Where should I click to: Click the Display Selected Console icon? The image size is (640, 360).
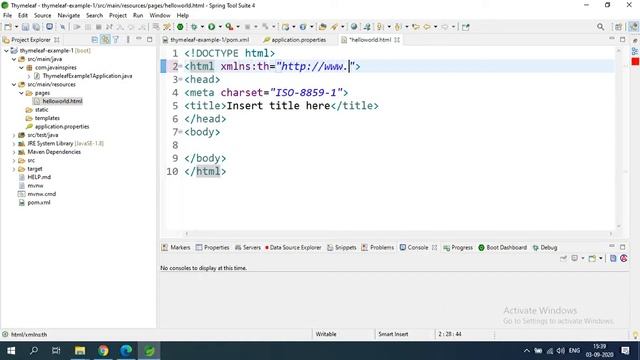pyautogui.click(x=574, y=258)
